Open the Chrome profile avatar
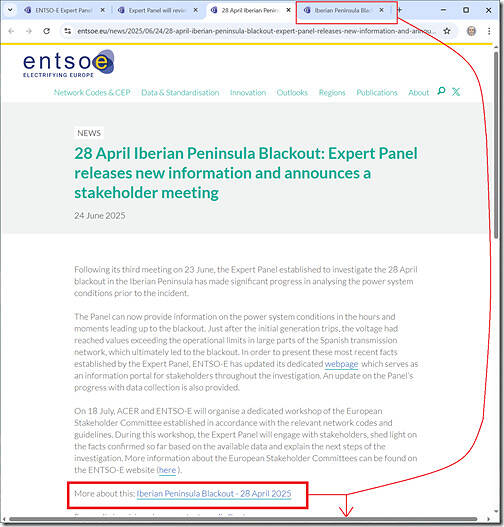 click(x=471, y=31)
